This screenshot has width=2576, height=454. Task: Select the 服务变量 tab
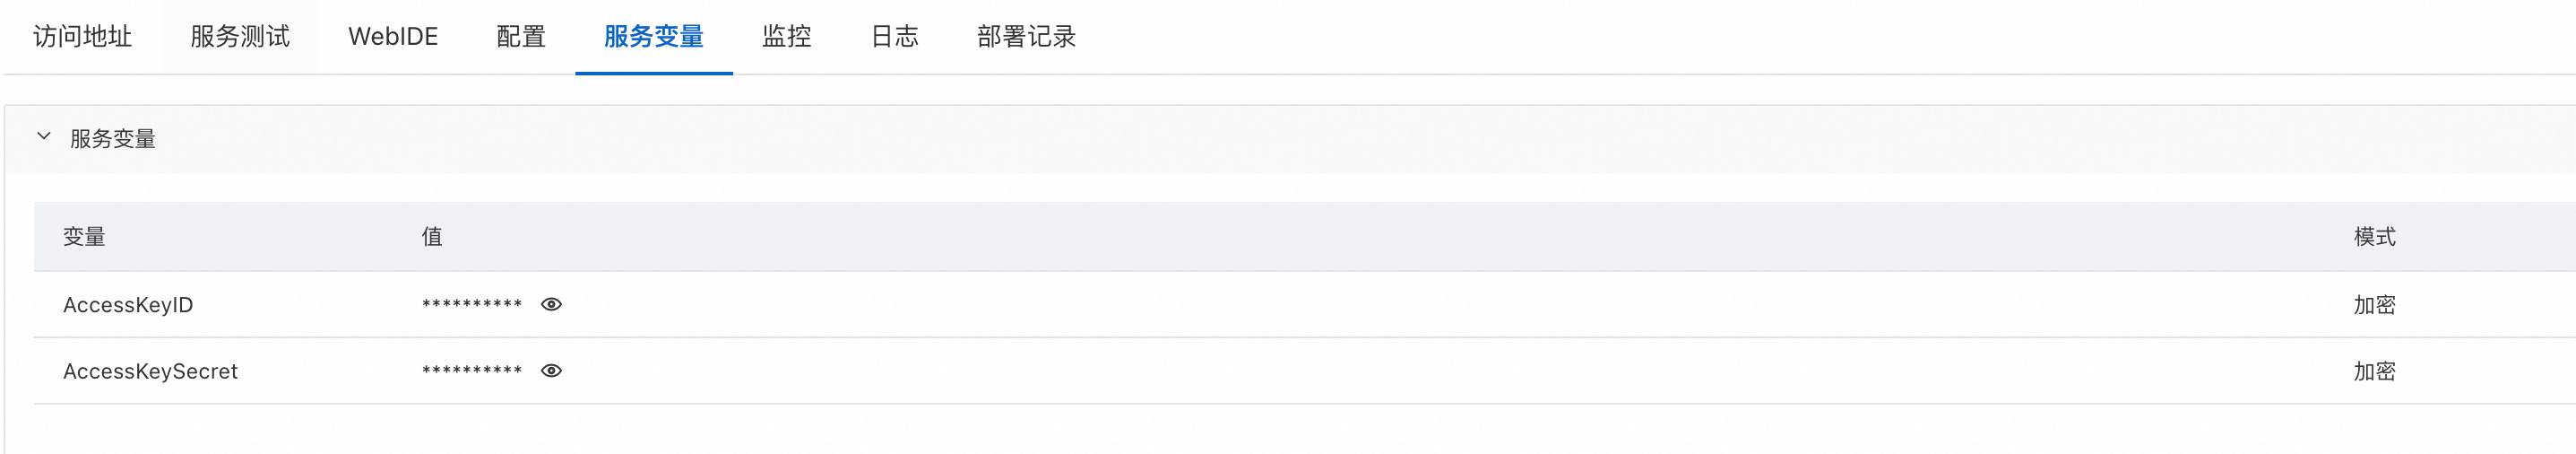(654, 37)
